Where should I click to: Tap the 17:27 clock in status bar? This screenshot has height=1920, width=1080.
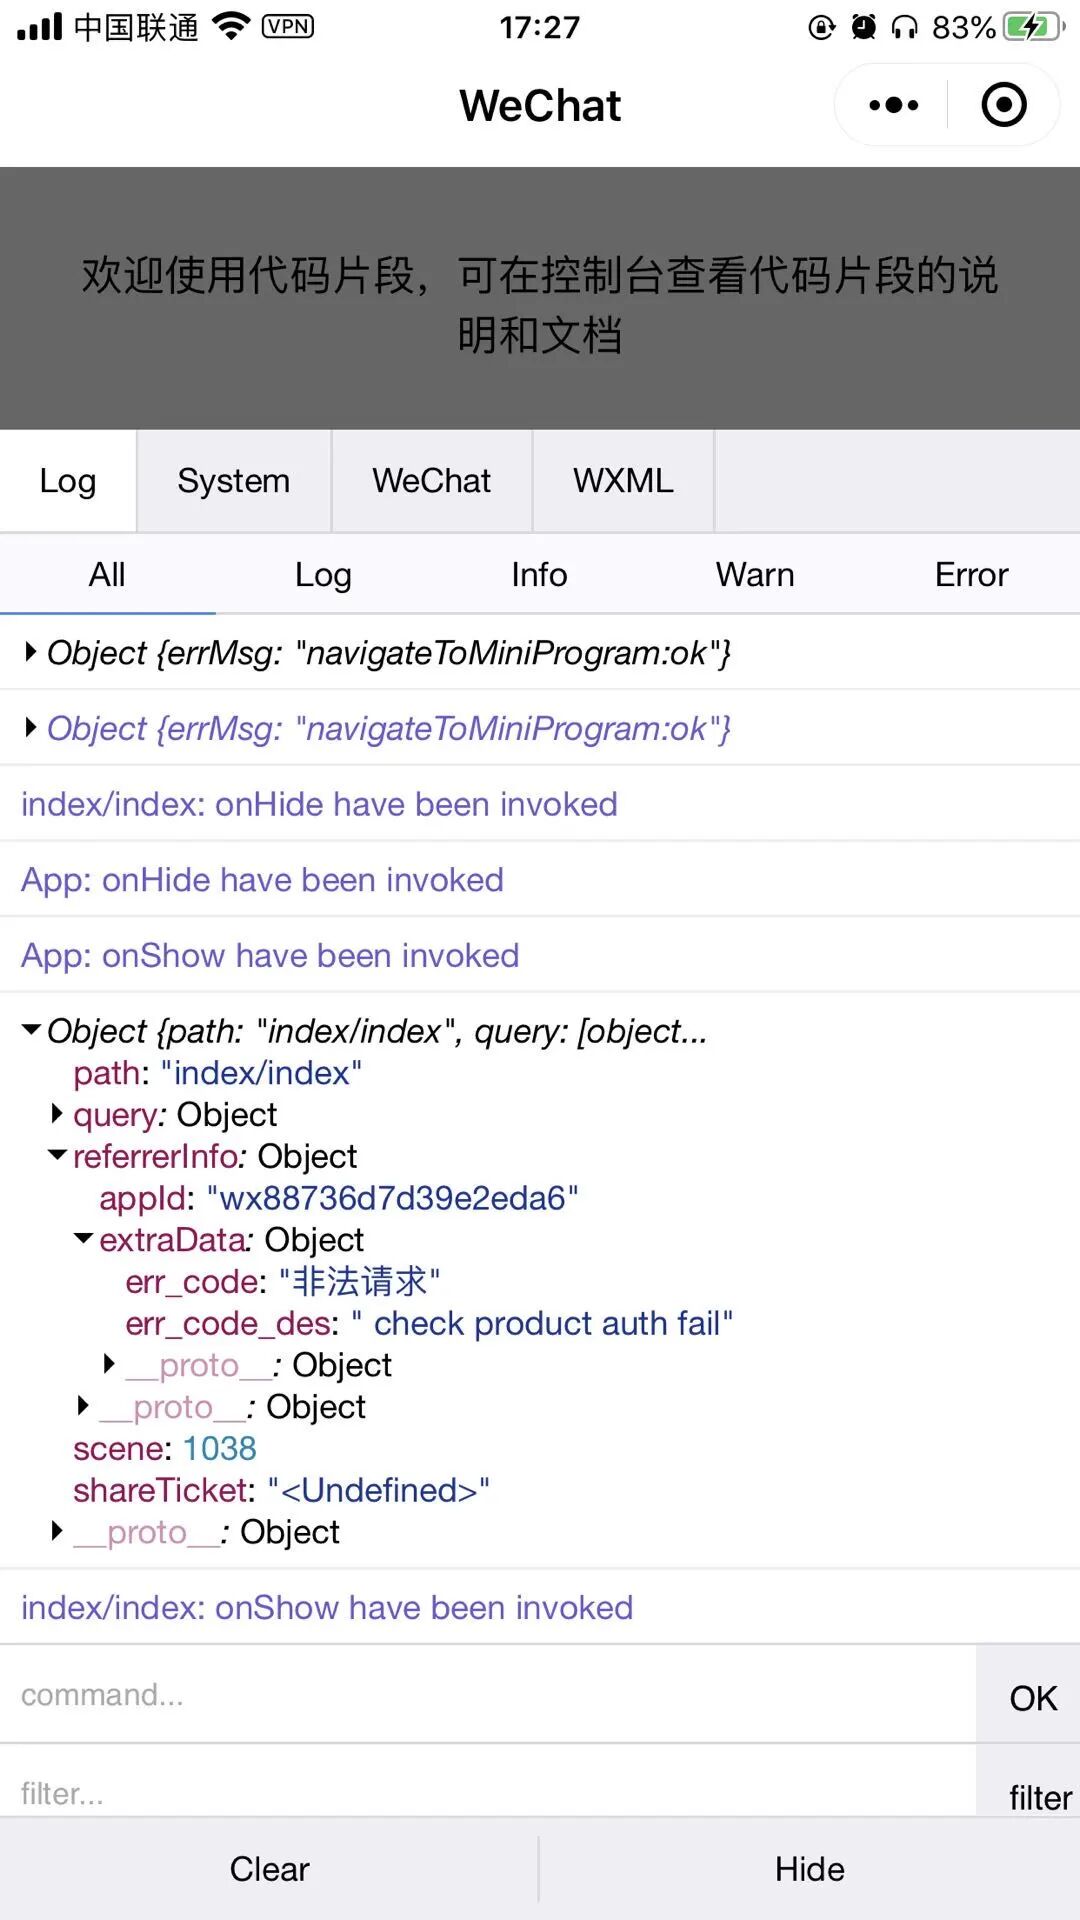[540, 27]
